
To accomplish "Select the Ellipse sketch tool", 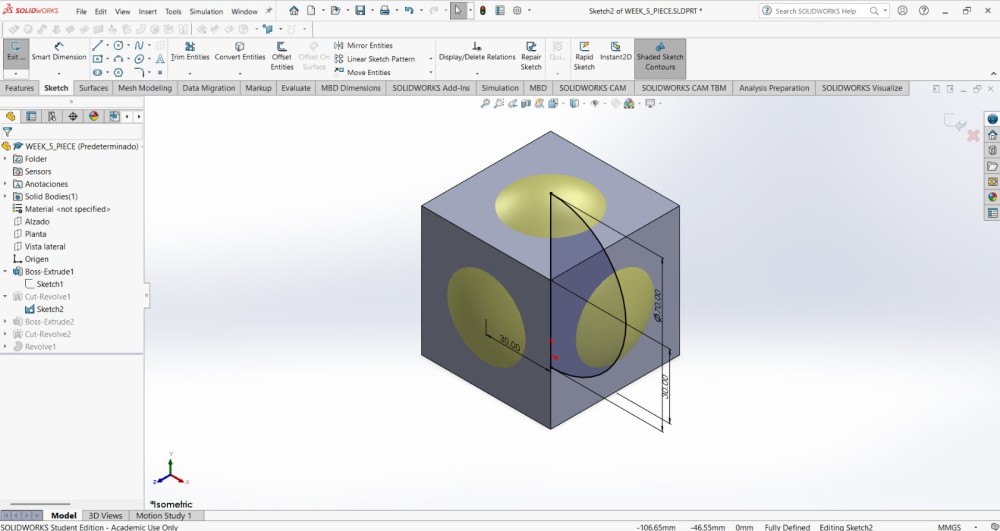I will [x=139, y=59].
